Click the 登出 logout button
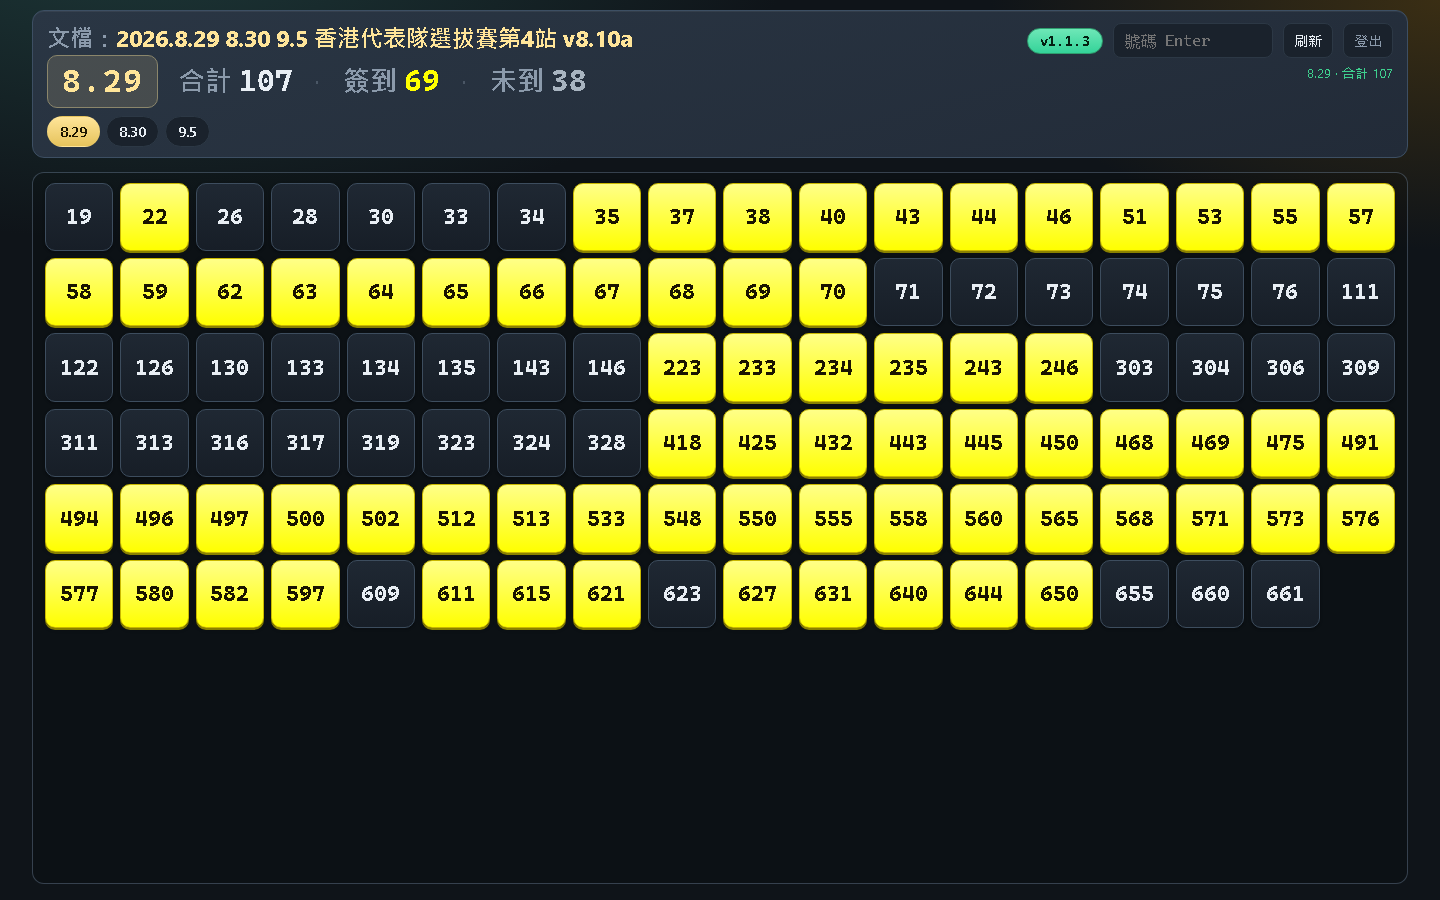Image resolution: width=1440 pixels, height=900 pixels. point(1368,41)
